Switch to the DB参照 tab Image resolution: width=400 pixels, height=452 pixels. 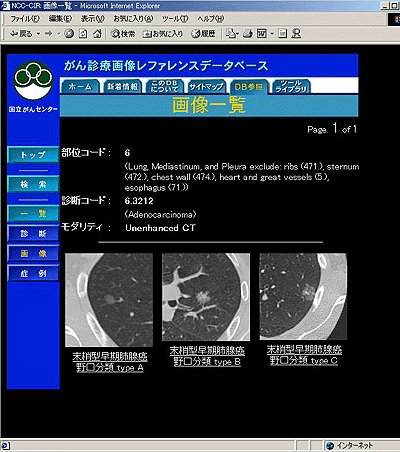pyautogui.click(x=248, y=87)
